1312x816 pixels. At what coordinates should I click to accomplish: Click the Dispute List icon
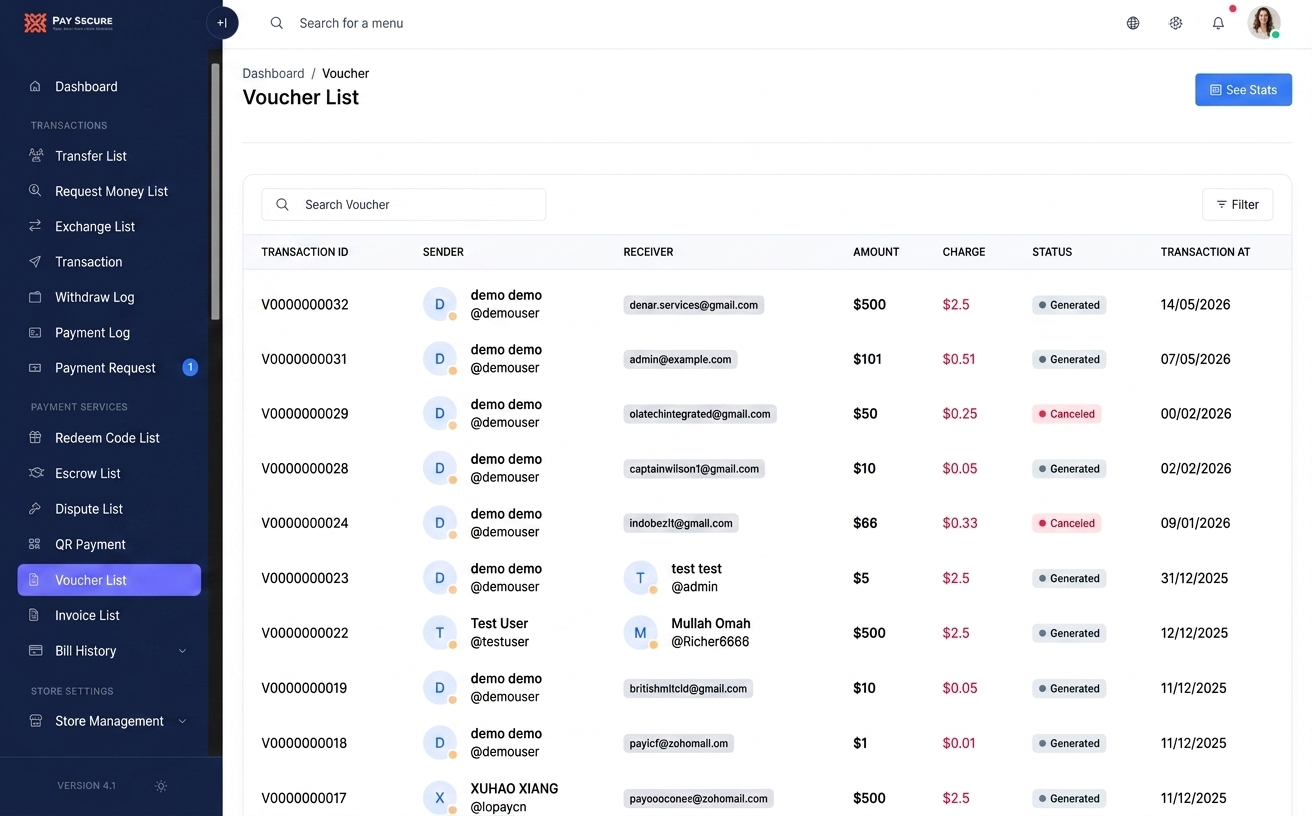tap(35, 509)
